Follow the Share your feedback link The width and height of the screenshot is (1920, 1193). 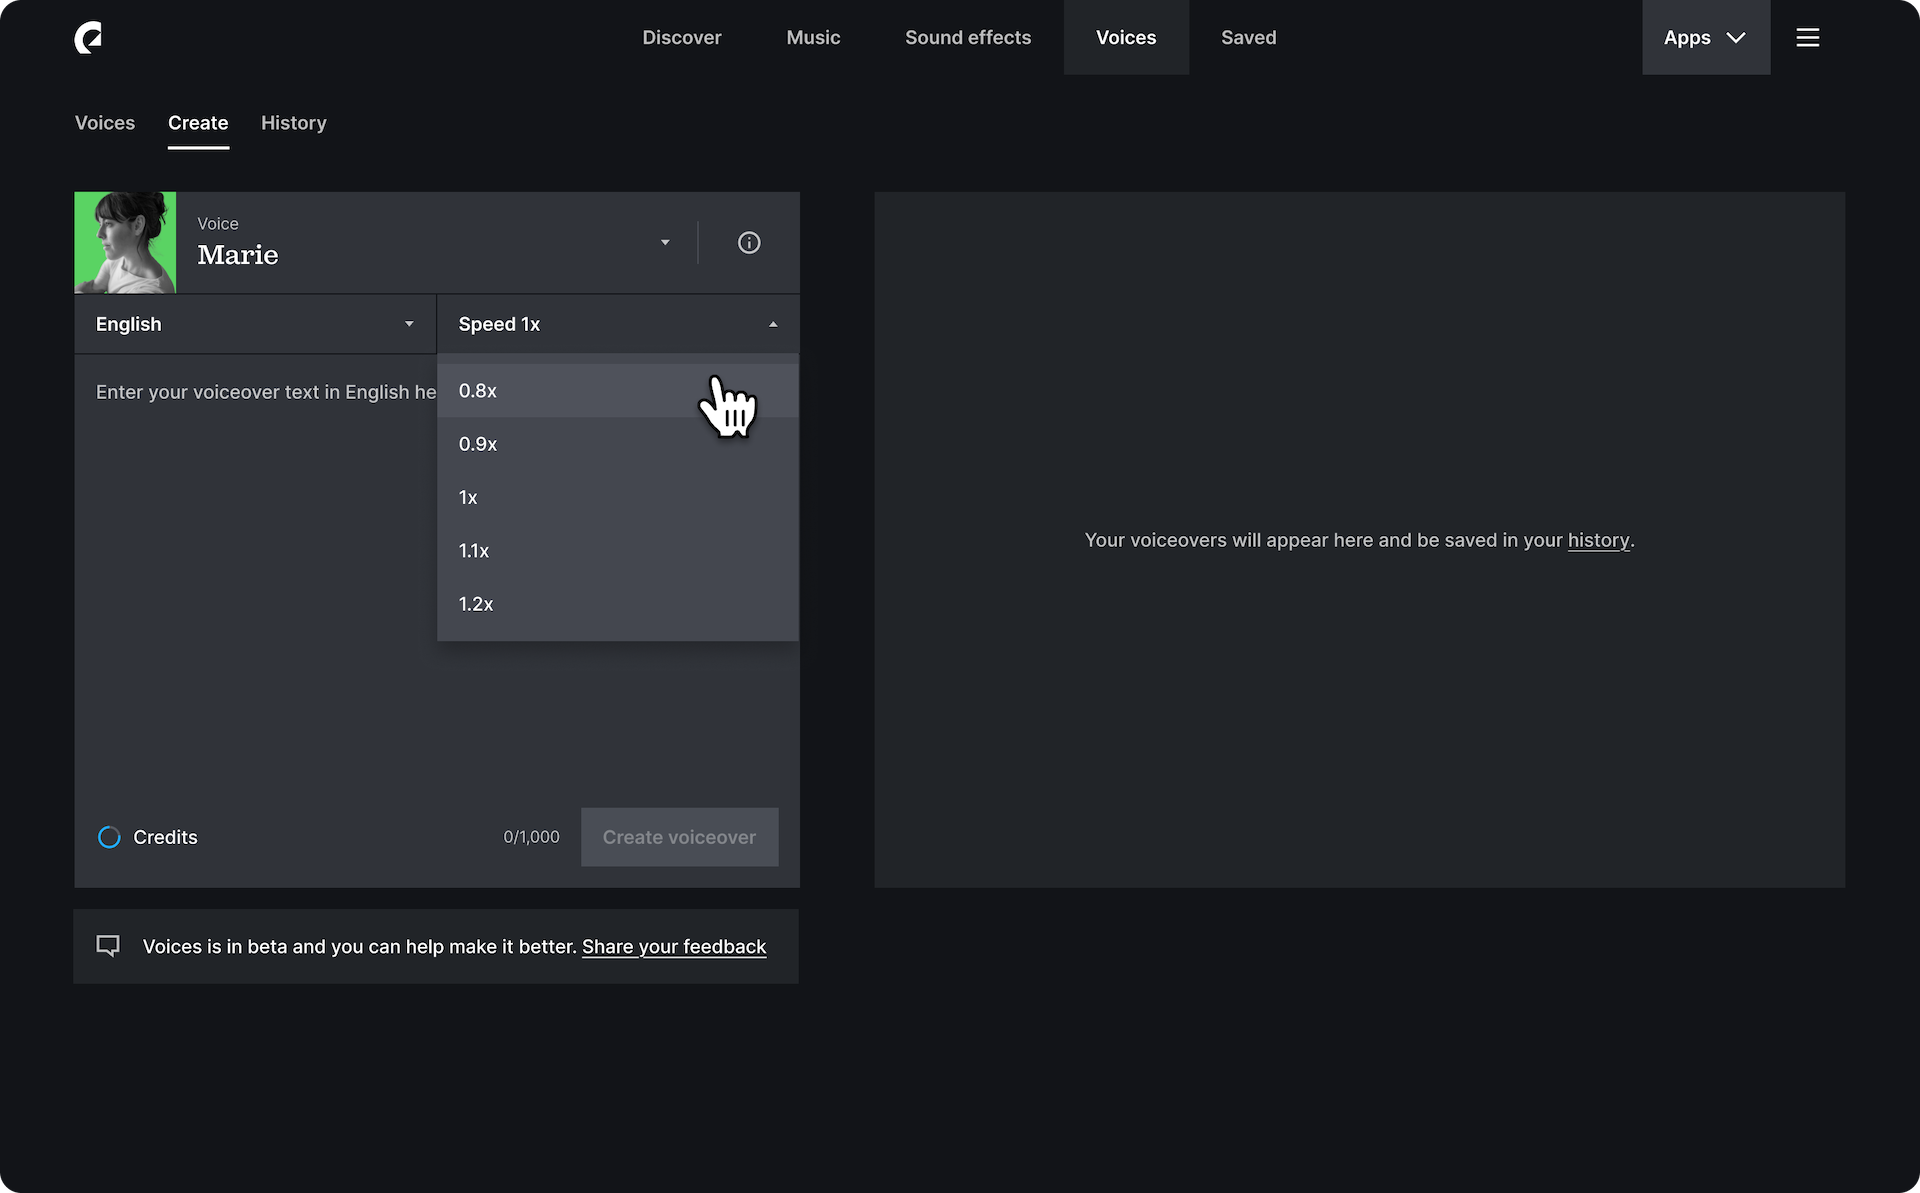point(674,947)
